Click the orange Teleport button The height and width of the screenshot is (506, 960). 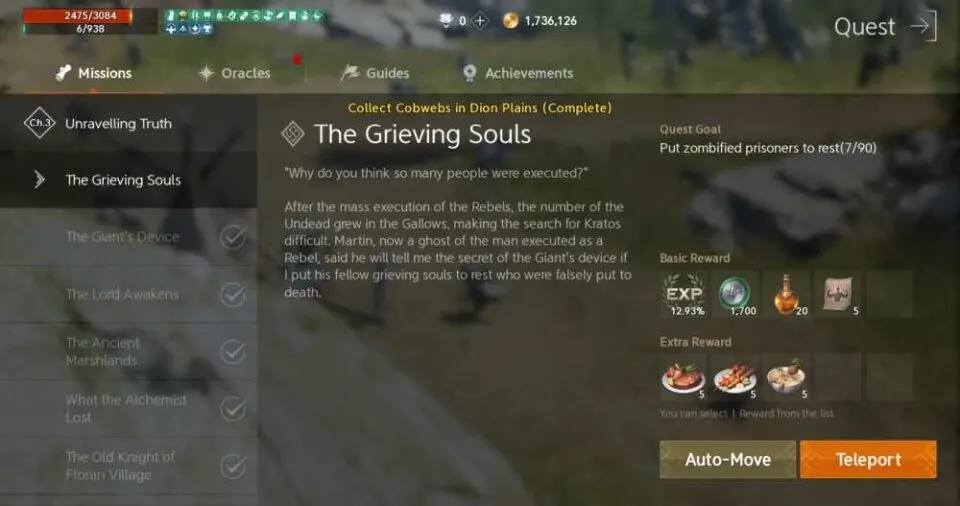tap(868, 459)
